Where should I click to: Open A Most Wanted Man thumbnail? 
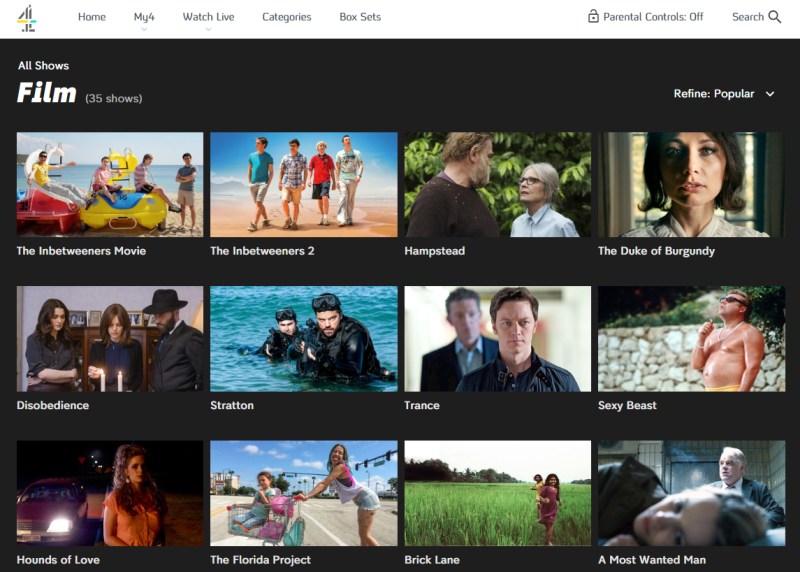[691, 493]
